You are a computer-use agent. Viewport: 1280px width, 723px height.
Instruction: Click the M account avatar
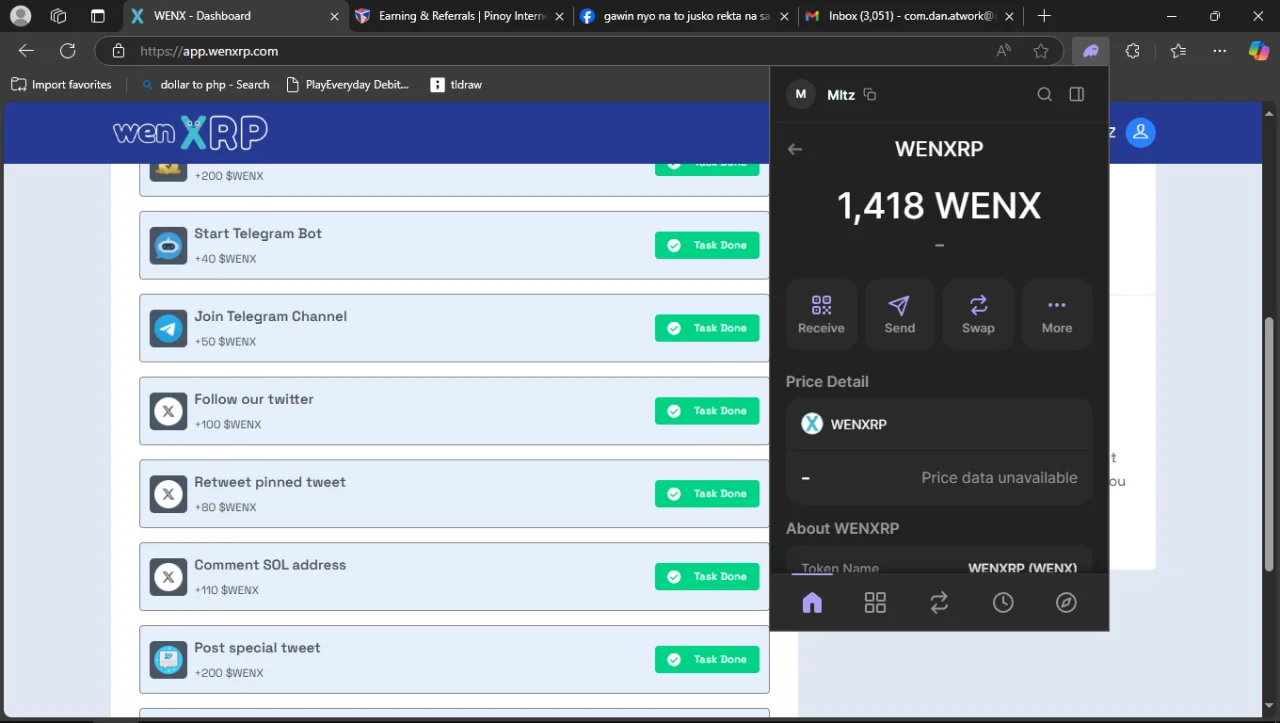[x=800, y=94]
